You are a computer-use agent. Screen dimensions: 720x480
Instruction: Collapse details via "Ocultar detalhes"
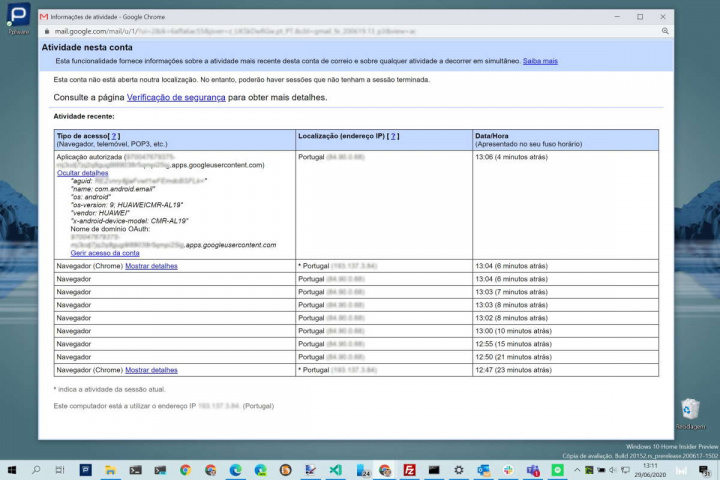[x=81, y=173]
